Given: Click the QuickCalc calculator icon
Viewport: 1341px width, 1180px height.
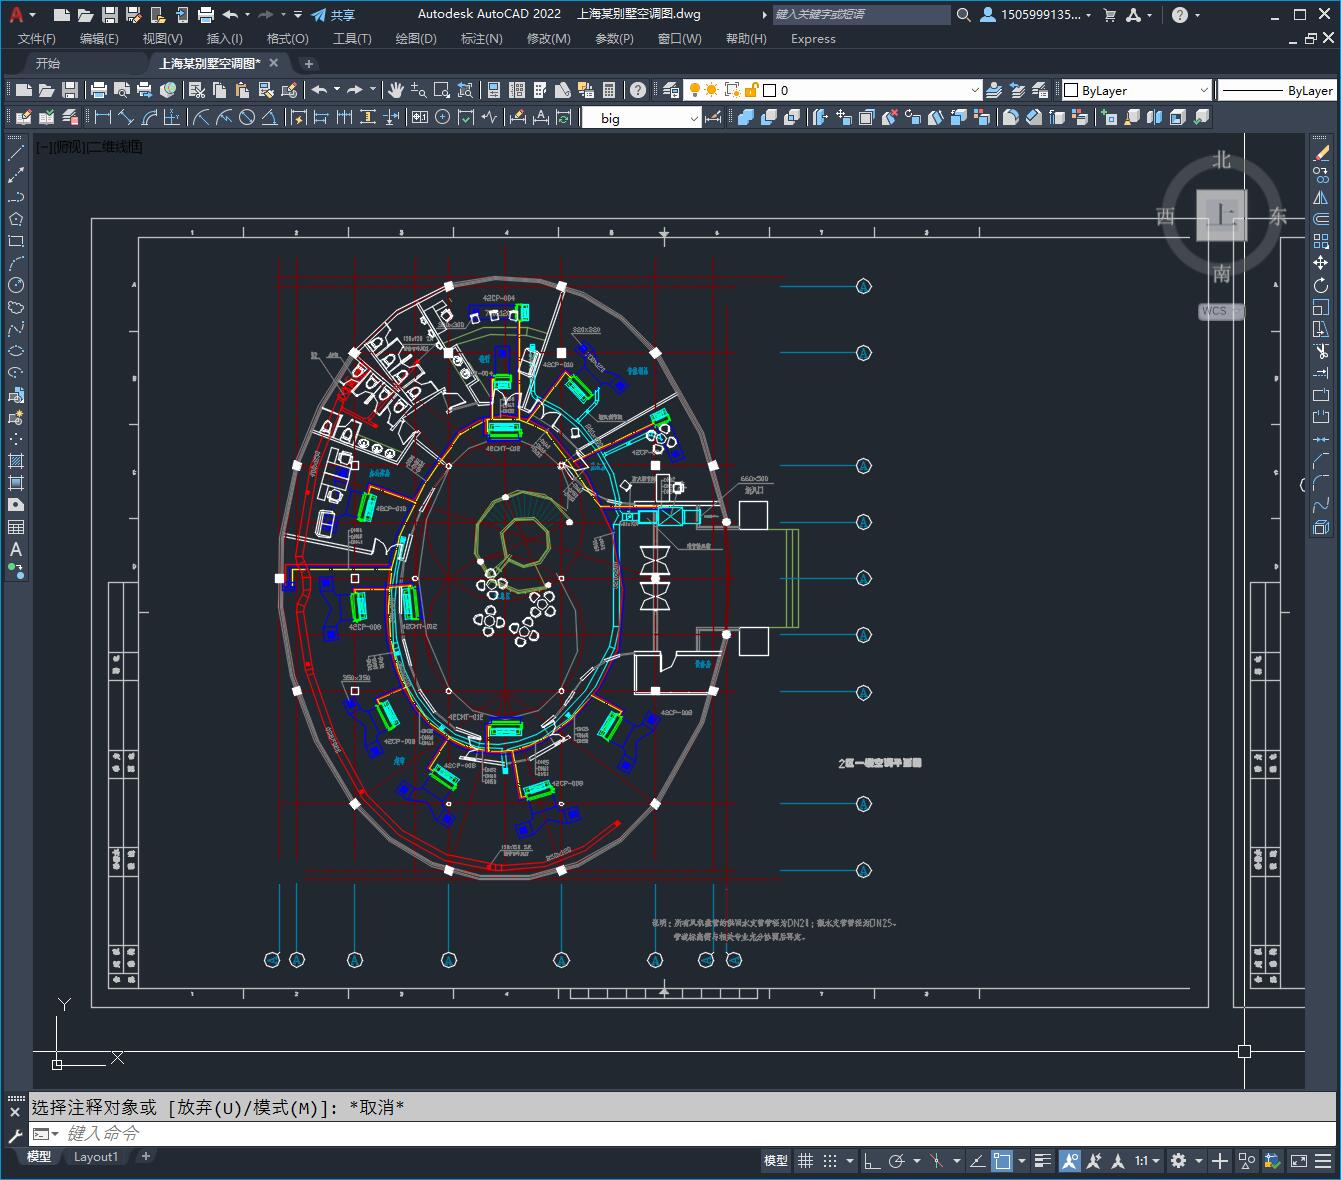Looking at the screenshot, I should coord(609,90).
